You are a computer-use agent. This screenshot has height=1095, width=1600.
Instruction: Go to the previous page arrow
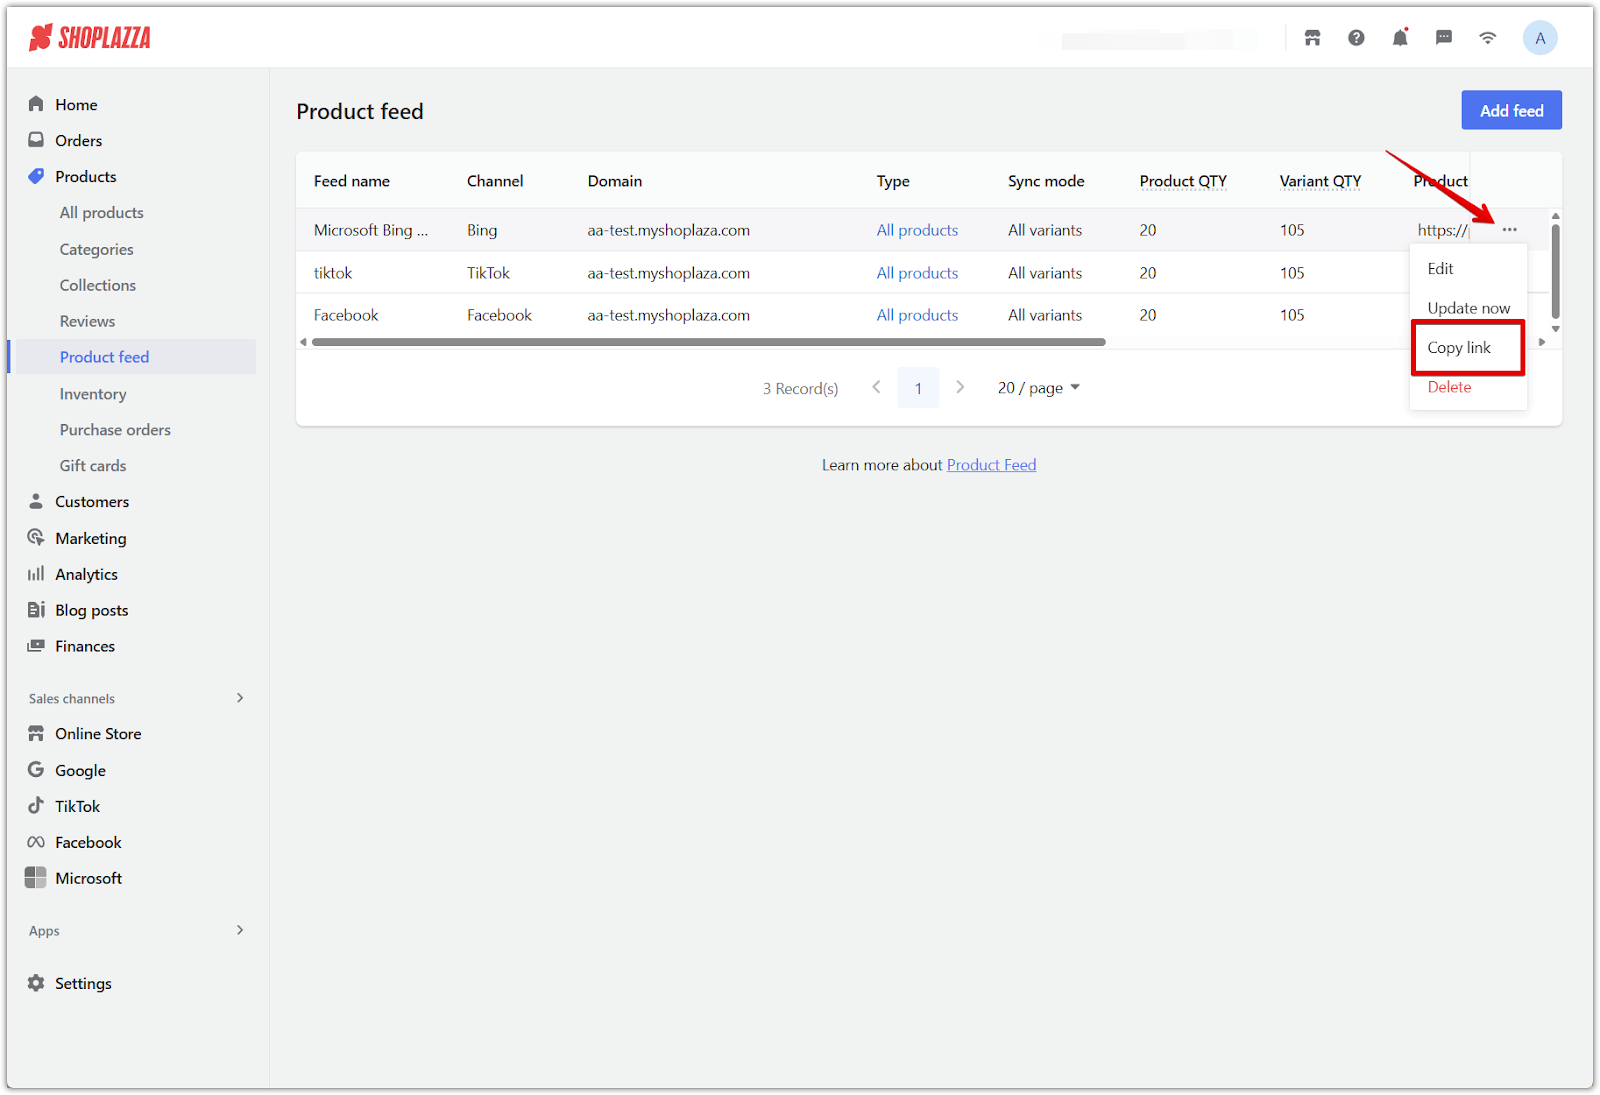(x=876, y=387)
